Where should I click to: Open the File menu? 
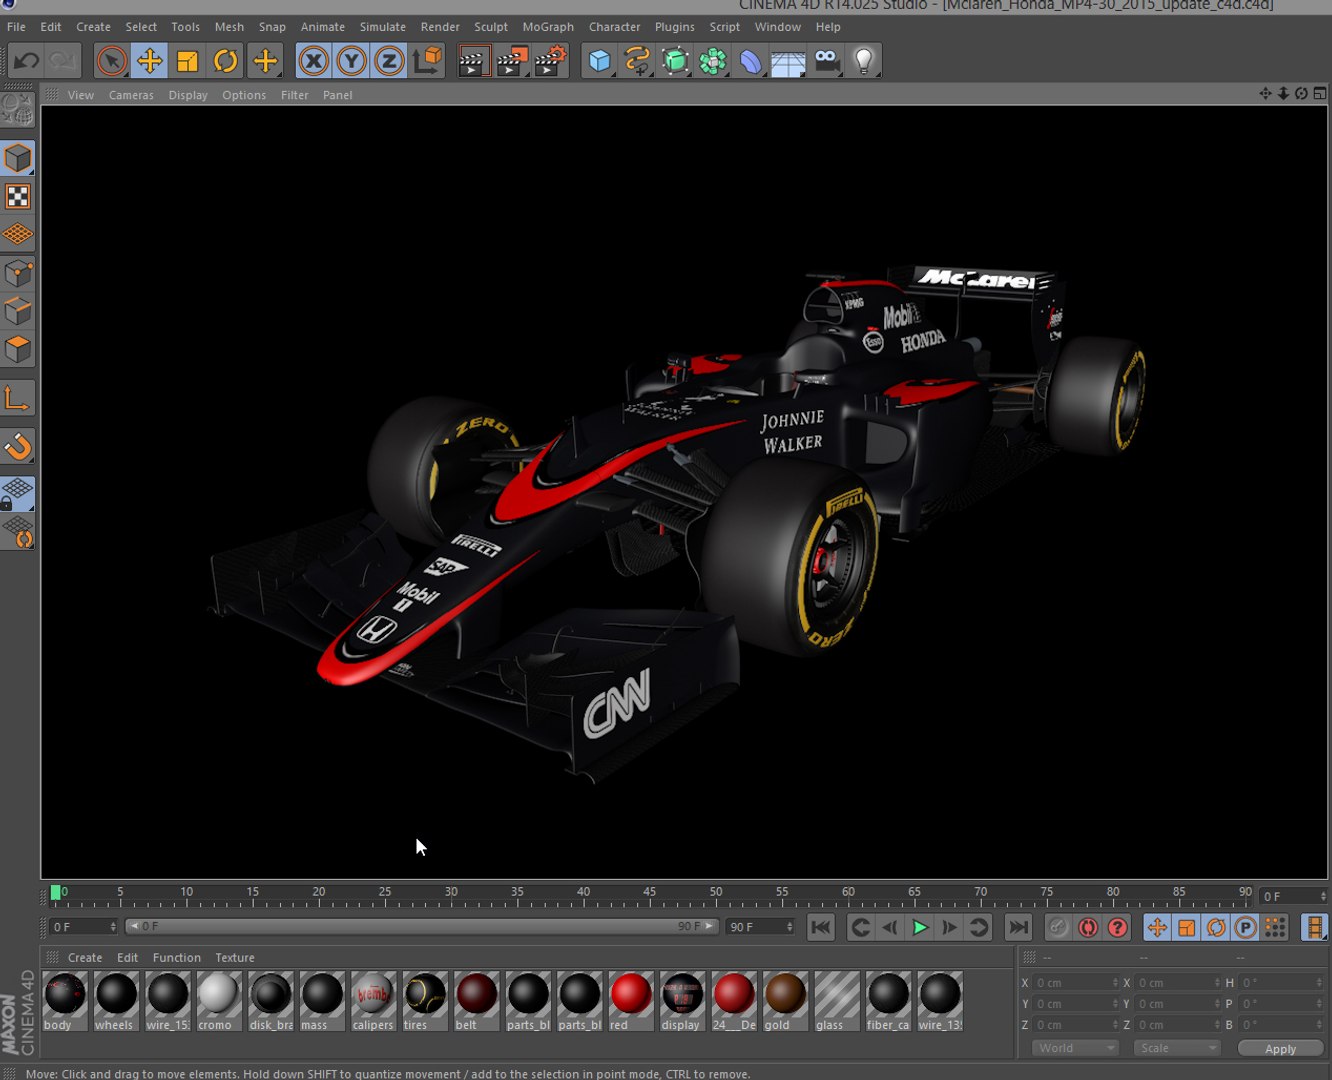click(16, 27)
